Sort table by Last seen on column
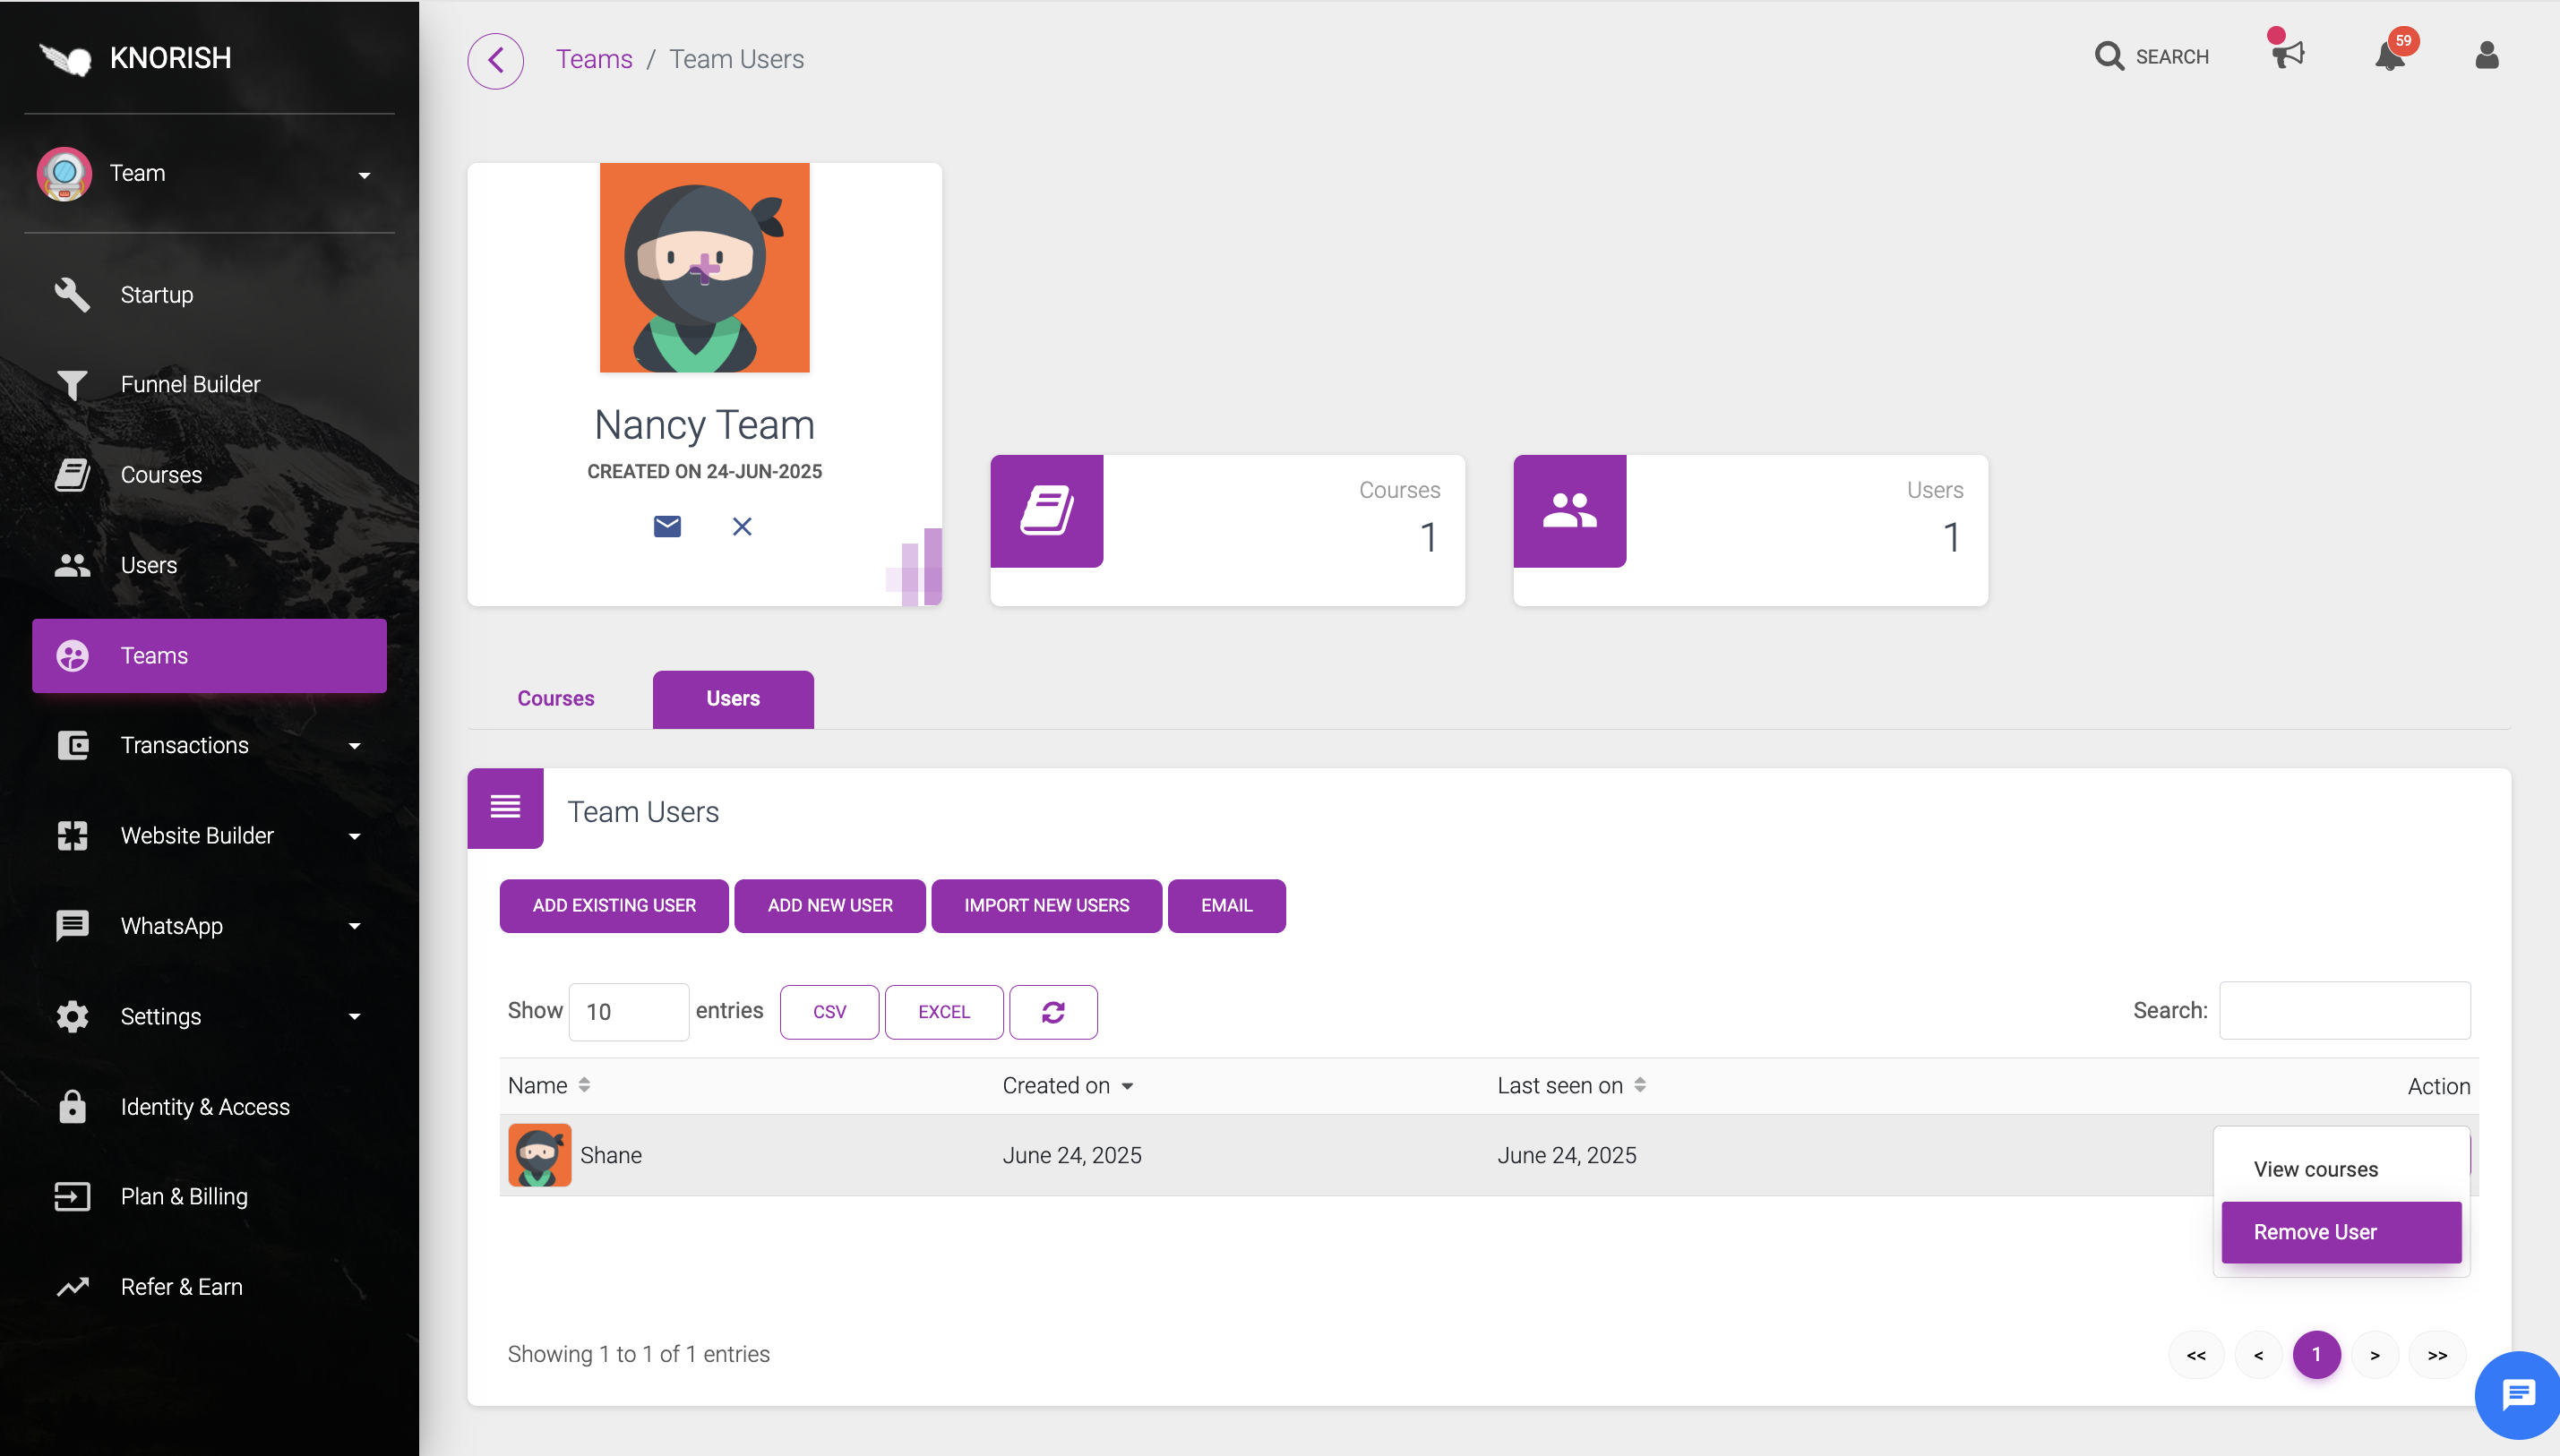 1571,1086
